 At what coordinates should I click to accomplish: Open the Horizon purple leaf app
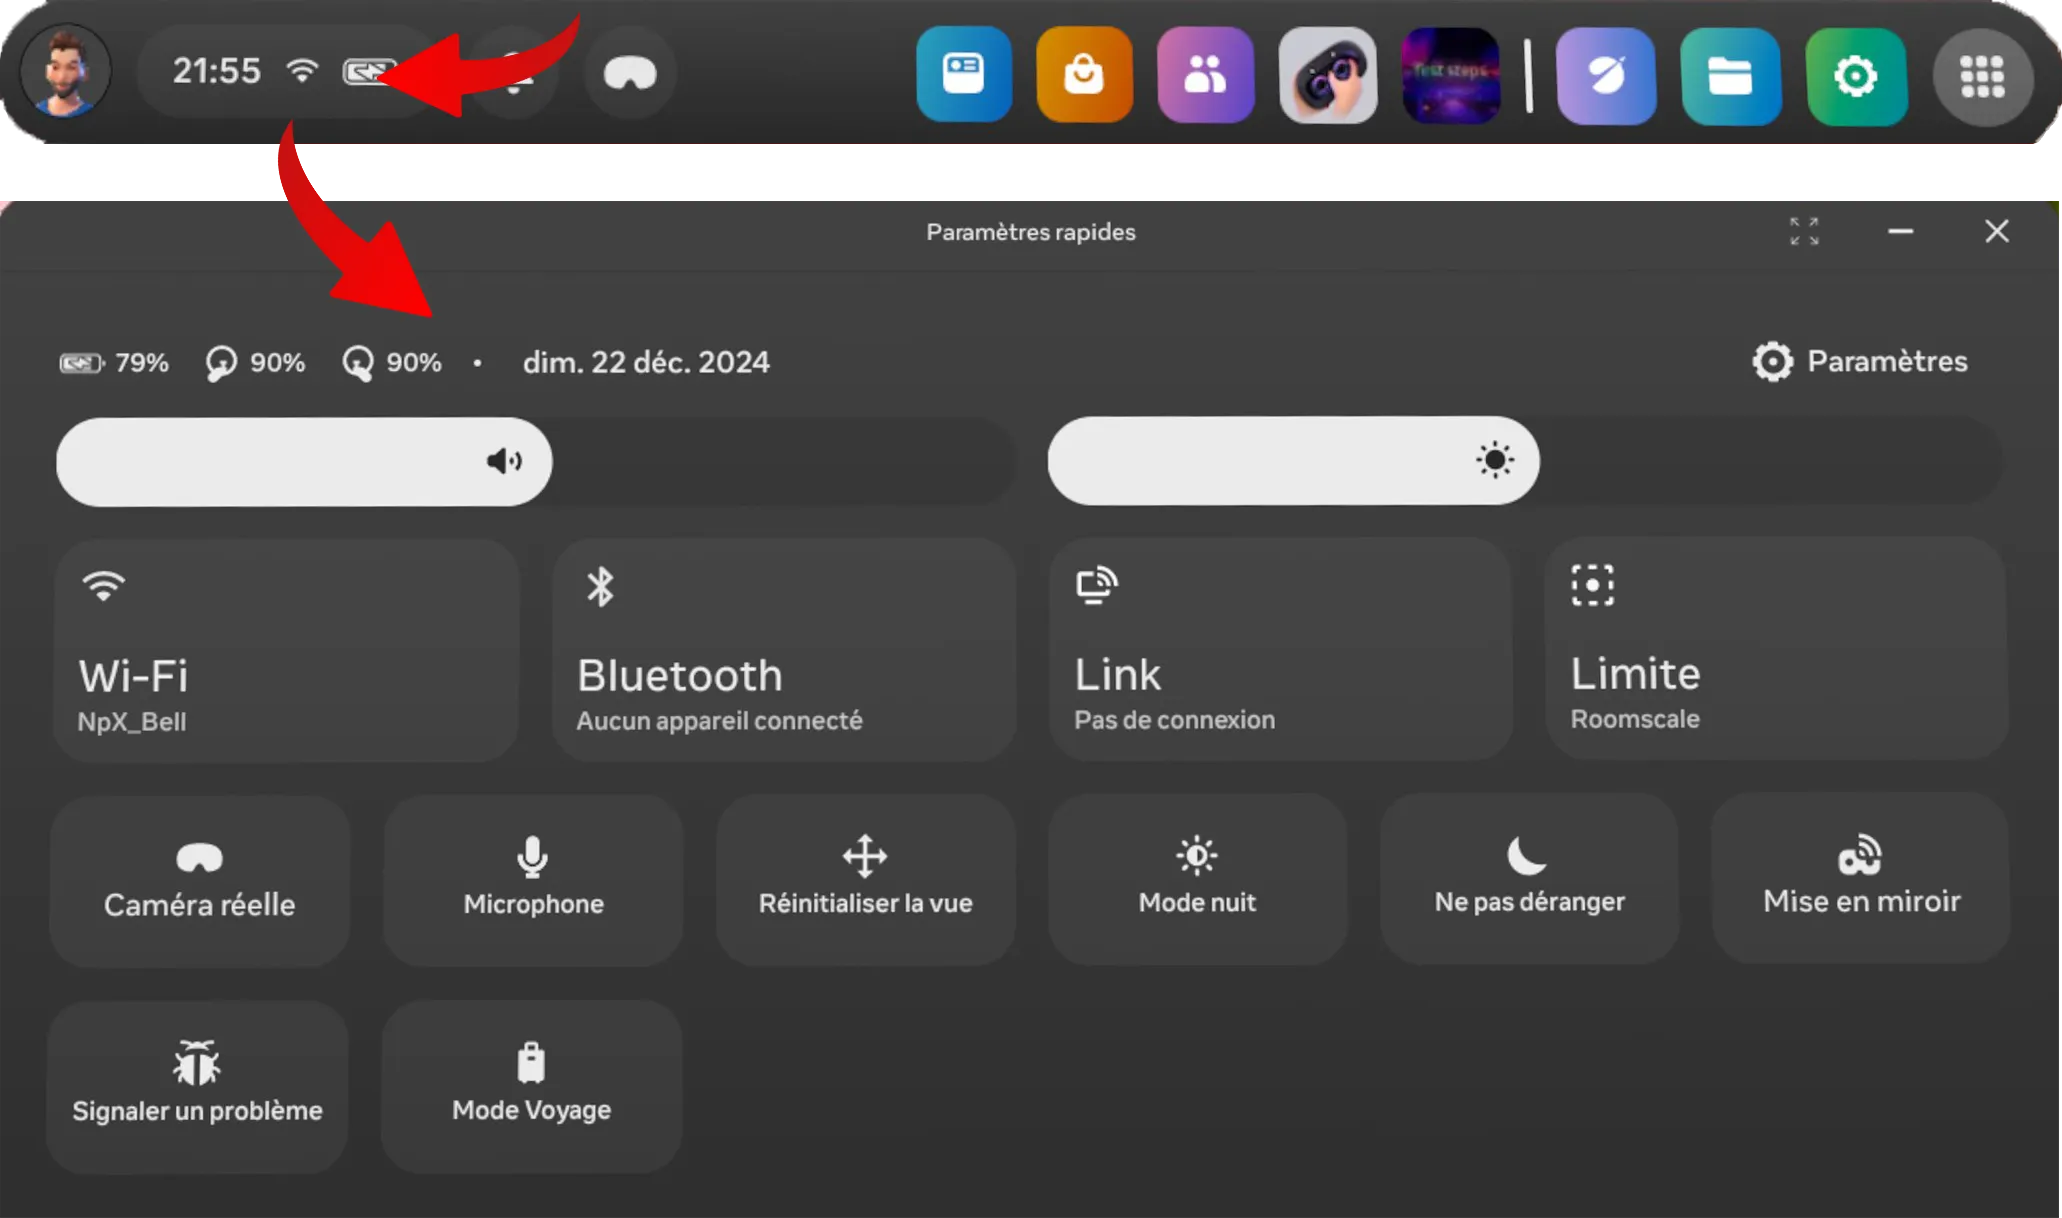coord(1605,76)
